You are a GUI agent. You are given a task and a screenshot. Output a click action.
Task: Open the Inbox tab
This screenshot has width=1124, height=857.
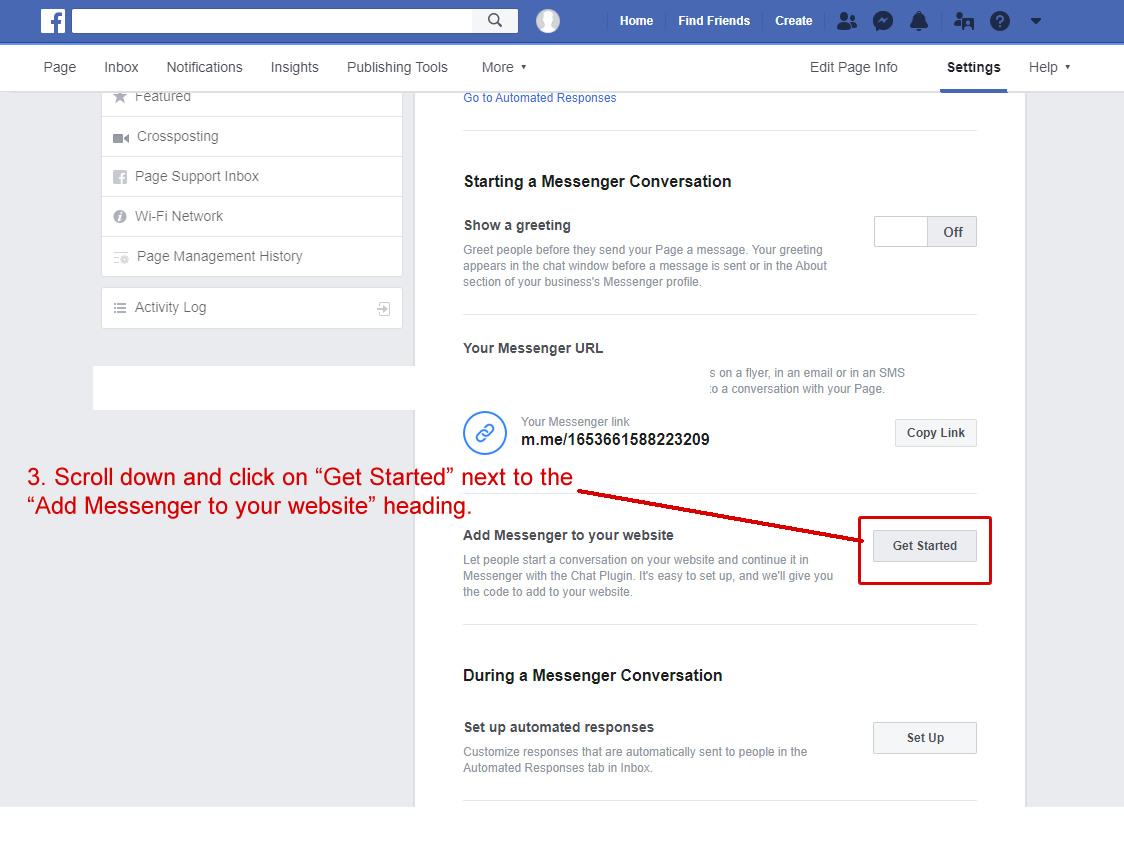pyautogui.click(x=121, y=67)
